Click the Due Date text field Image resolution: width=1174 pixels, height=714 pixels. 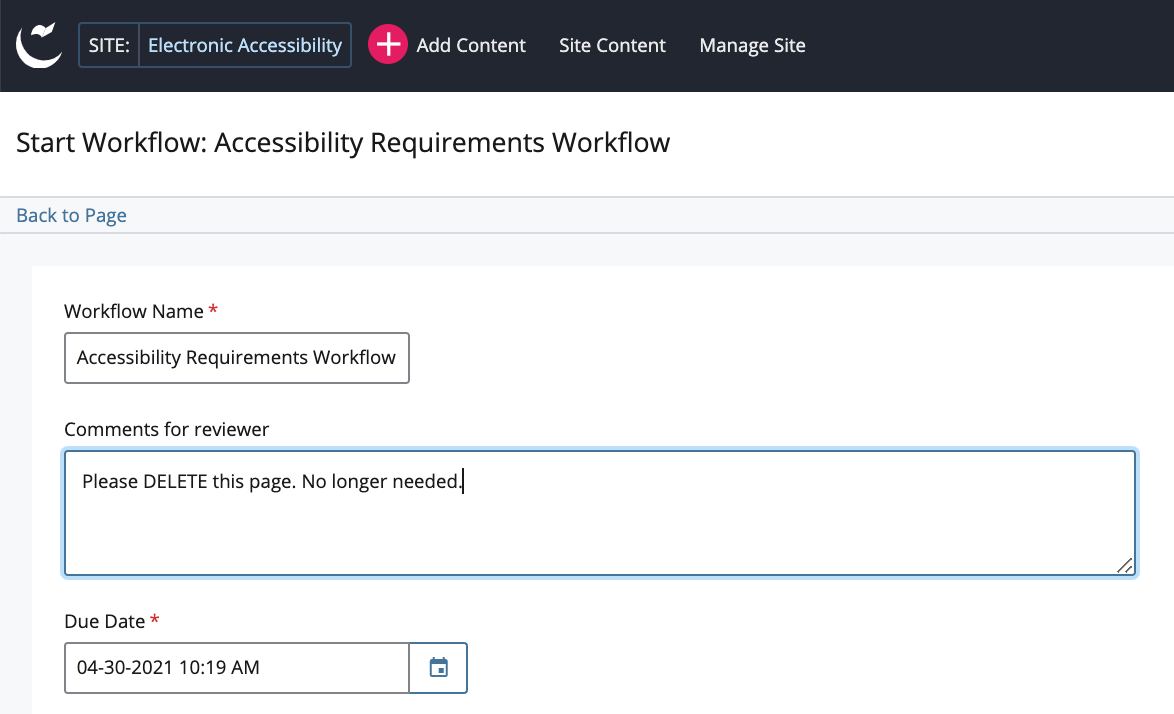pyautogui.click(x=237, y=668)
